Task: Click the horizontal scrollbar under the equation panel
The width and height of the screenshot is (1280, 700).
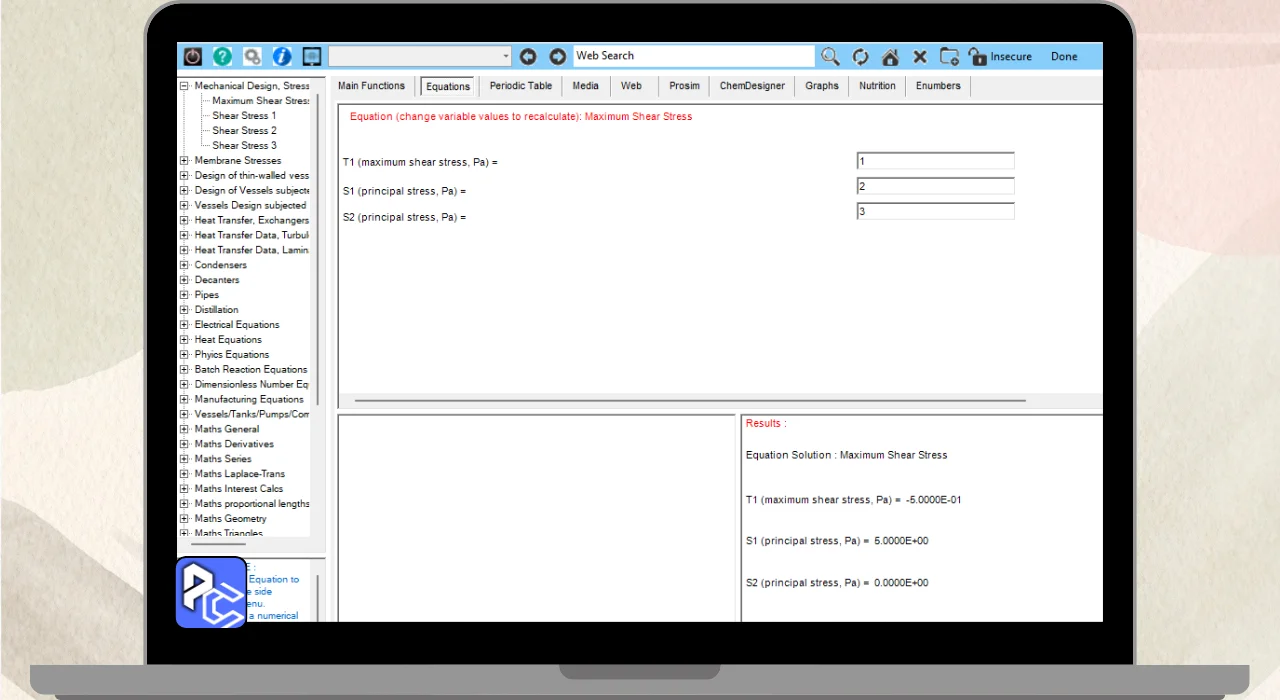Action: click(x=690, y=401)
